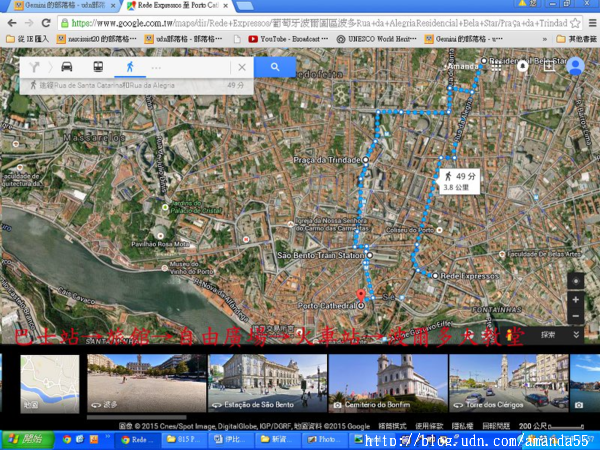The image size is (600, 450).
Task: Reload the page with refresh icon
Action: click(x=46, y=23)
